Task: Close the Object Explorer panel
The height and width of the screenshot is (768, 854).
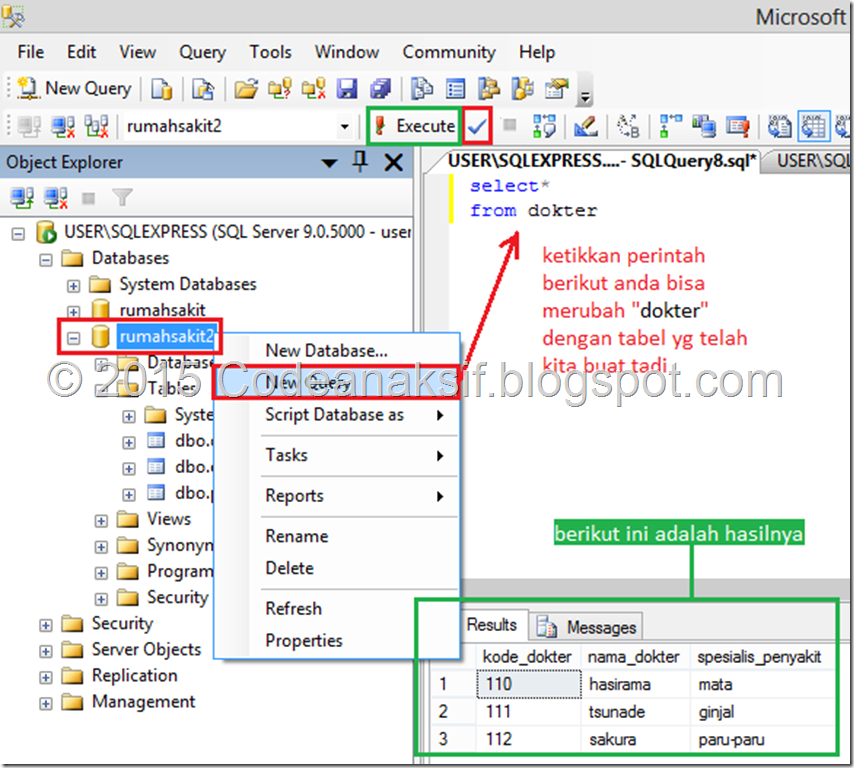Action: point(393,162)
